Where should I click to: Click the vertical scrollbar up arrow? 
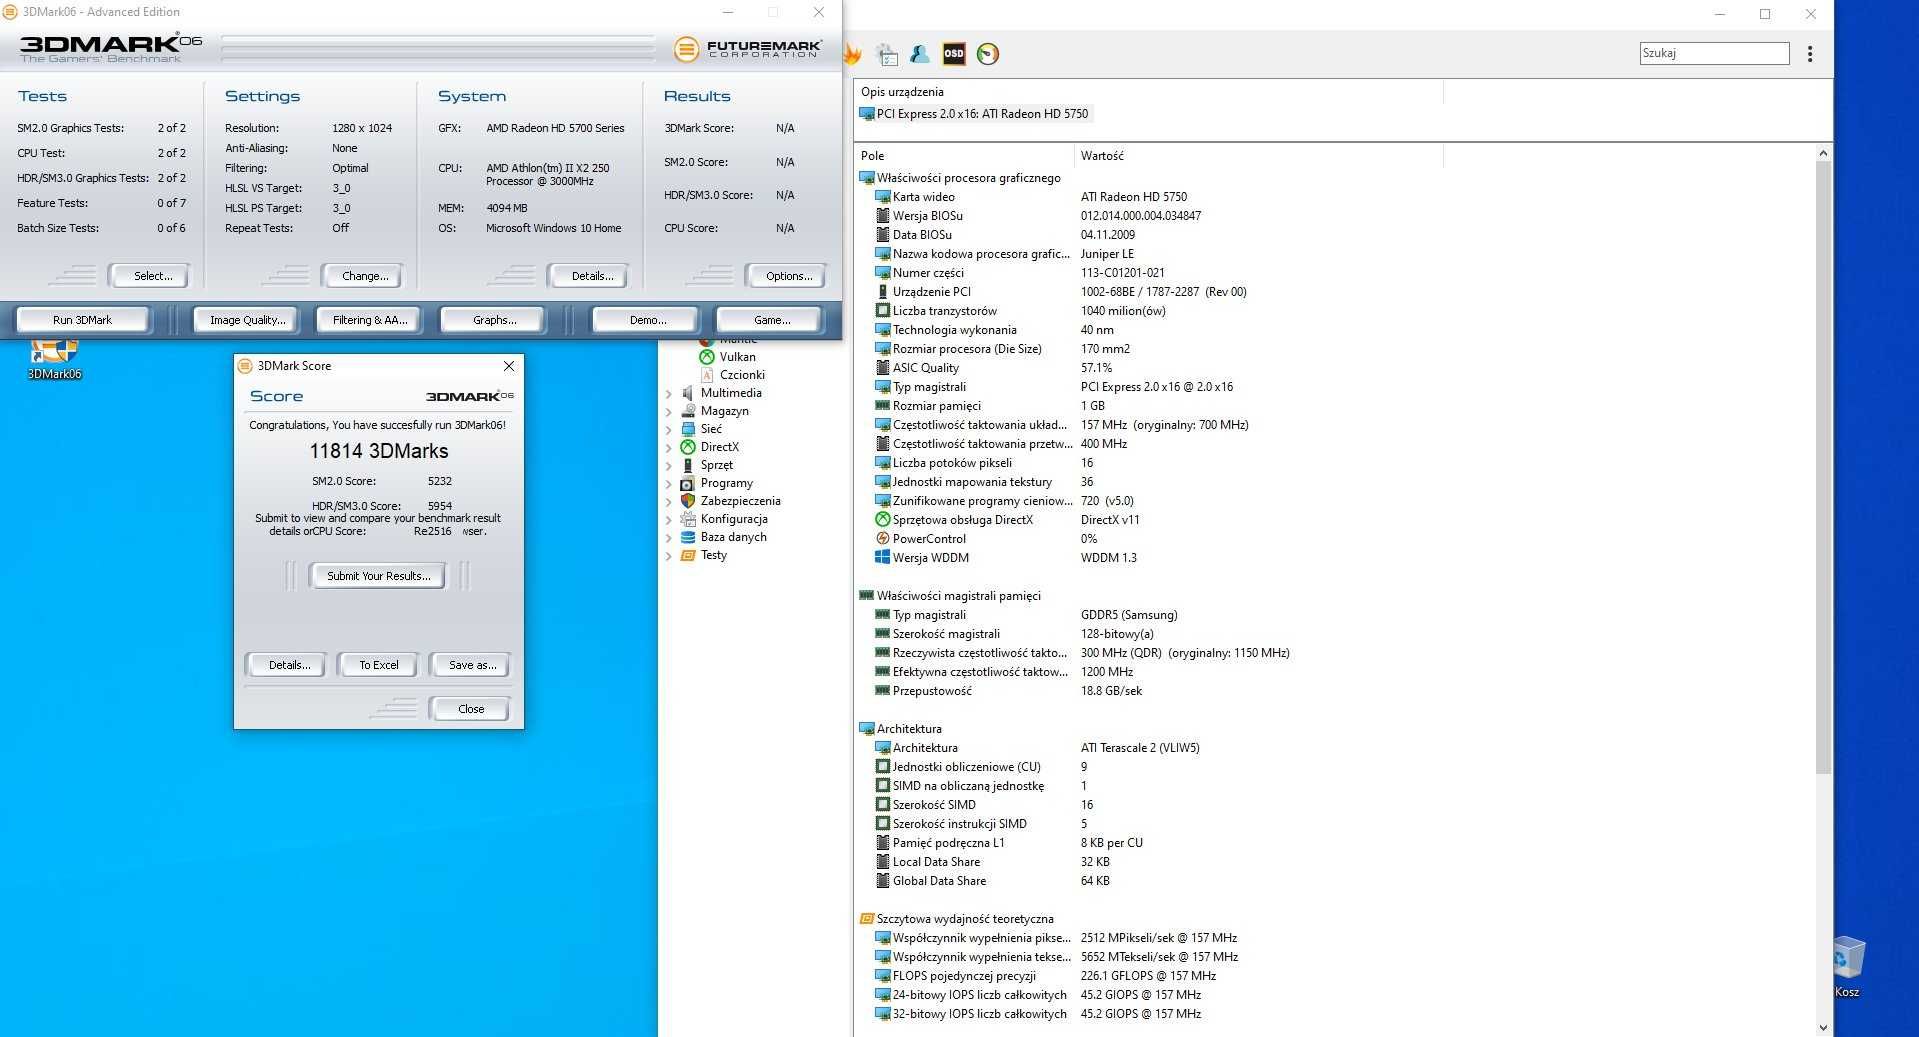(x=1823, y=154)
